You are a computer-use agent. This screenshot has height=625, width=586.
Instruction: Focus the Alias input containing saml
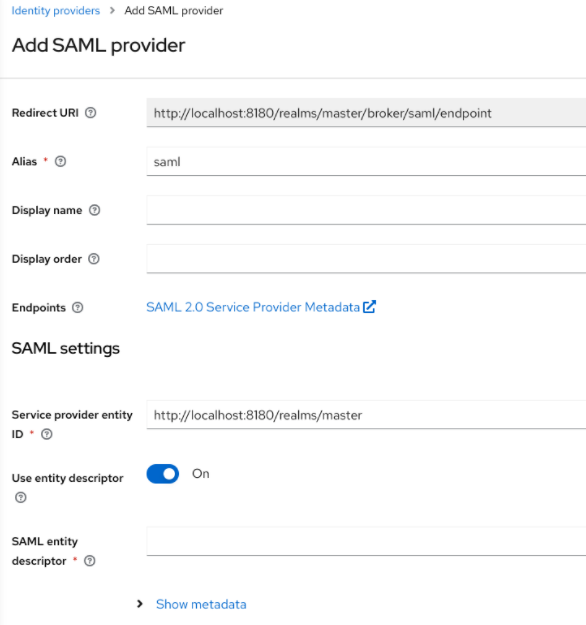click(366, 161)
